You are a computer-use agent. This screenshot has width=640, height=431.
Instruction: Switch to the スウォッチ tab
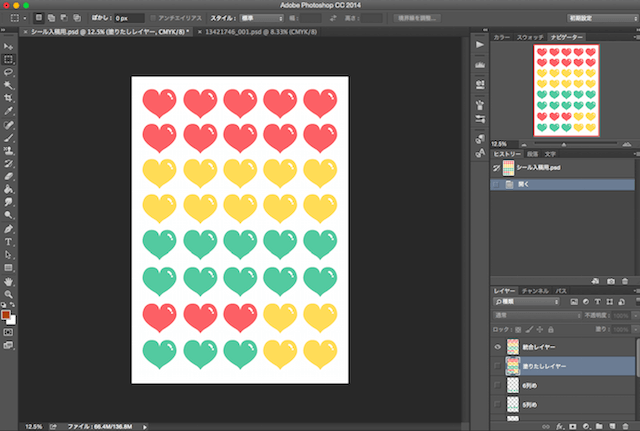pyautogui.click(x=530, y=37)
